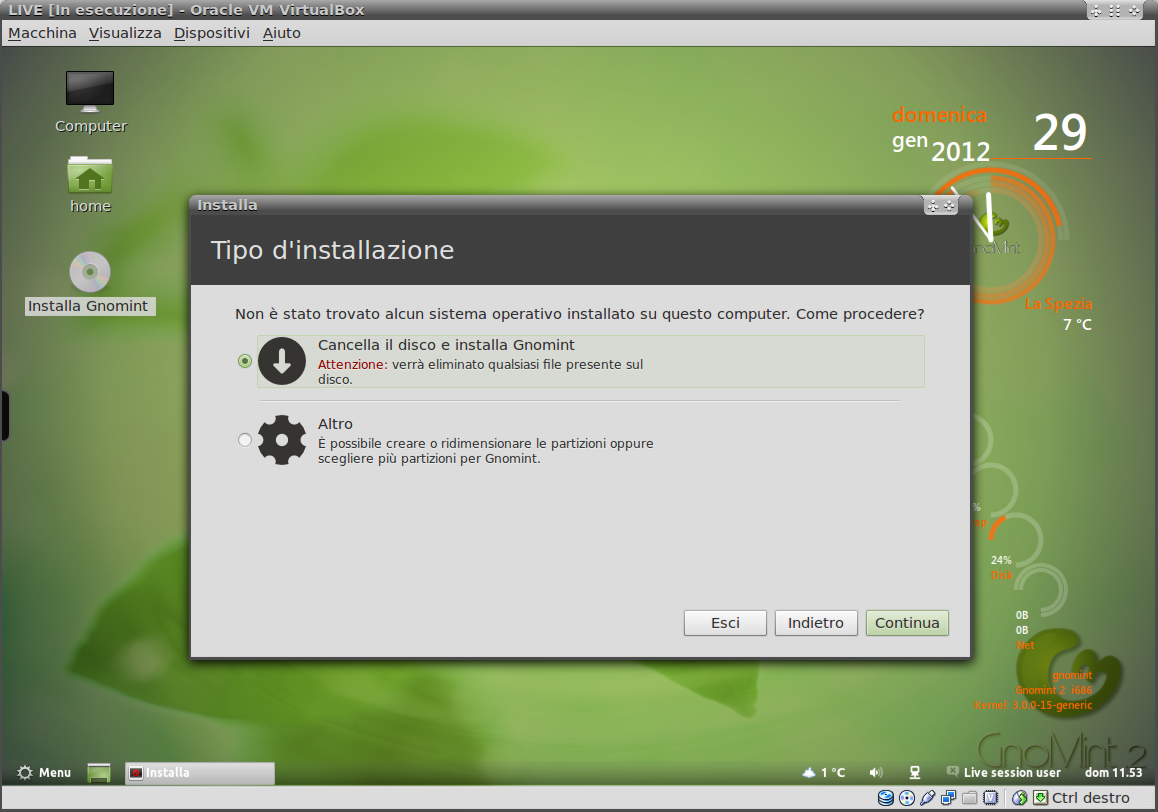Open the Computer desktop icon
1158x812 pixels.
(90, 91)
